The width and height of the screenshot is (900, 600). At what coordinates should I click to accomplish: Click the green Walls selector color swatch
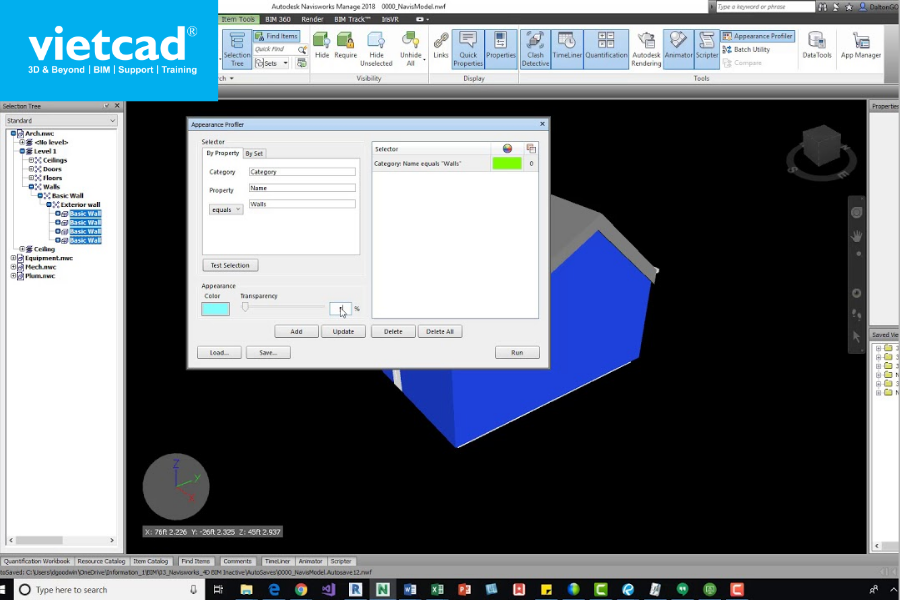pyautogui.click(x=507, y=164)
